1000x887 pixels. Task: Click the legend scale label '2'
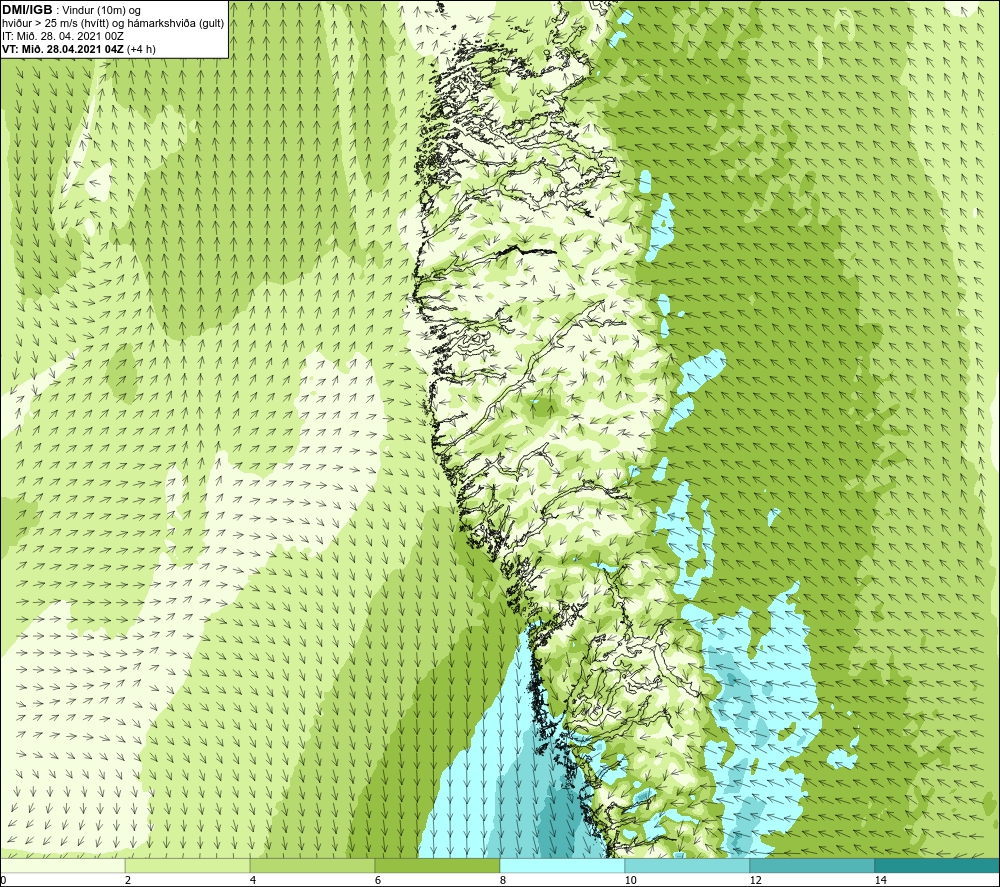pyautogui.click(x=128, y=880)
